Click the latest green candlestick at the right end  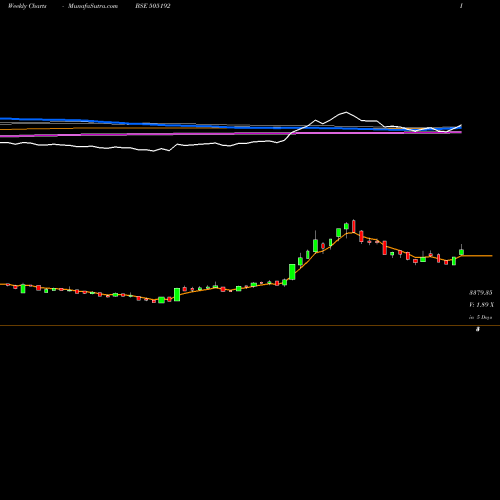461,252
